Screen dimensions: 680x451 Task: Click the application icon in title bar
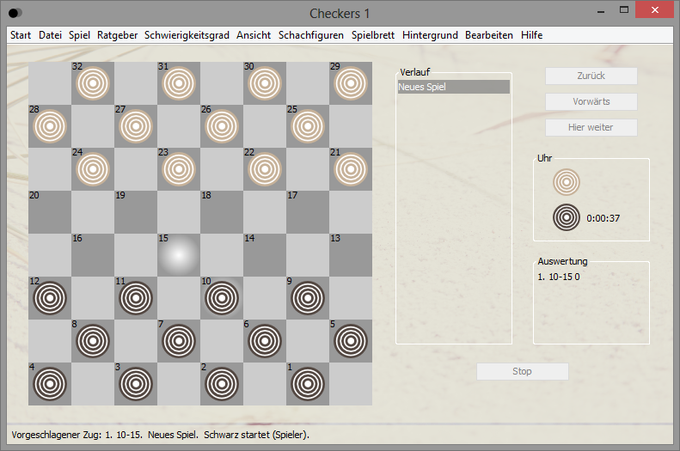pyautogui.click(x=15, y=13)
